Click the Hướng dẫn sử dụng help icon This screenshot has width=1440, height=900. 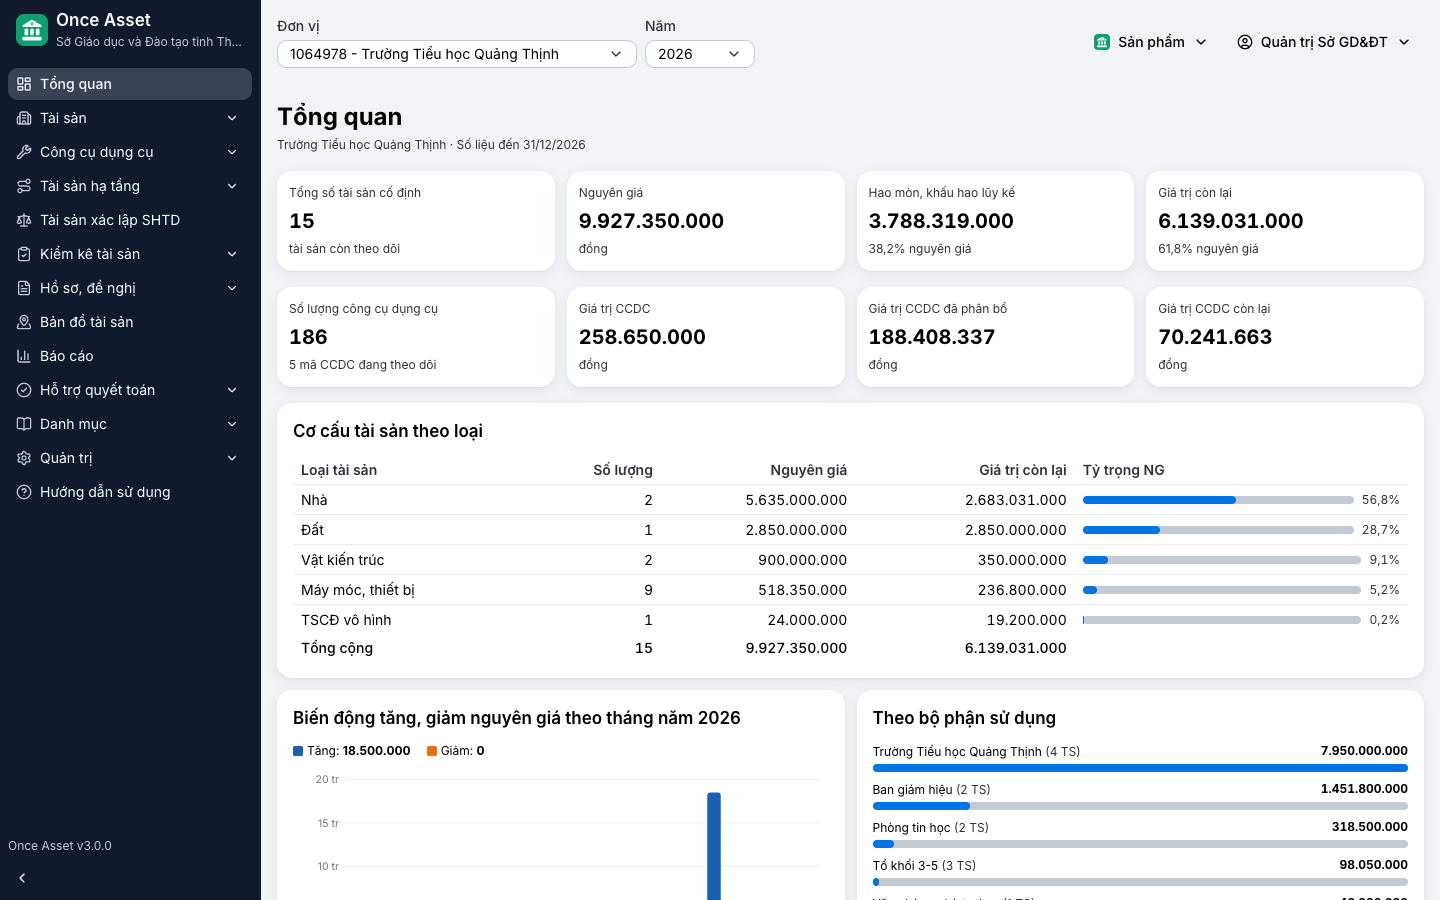24,492
